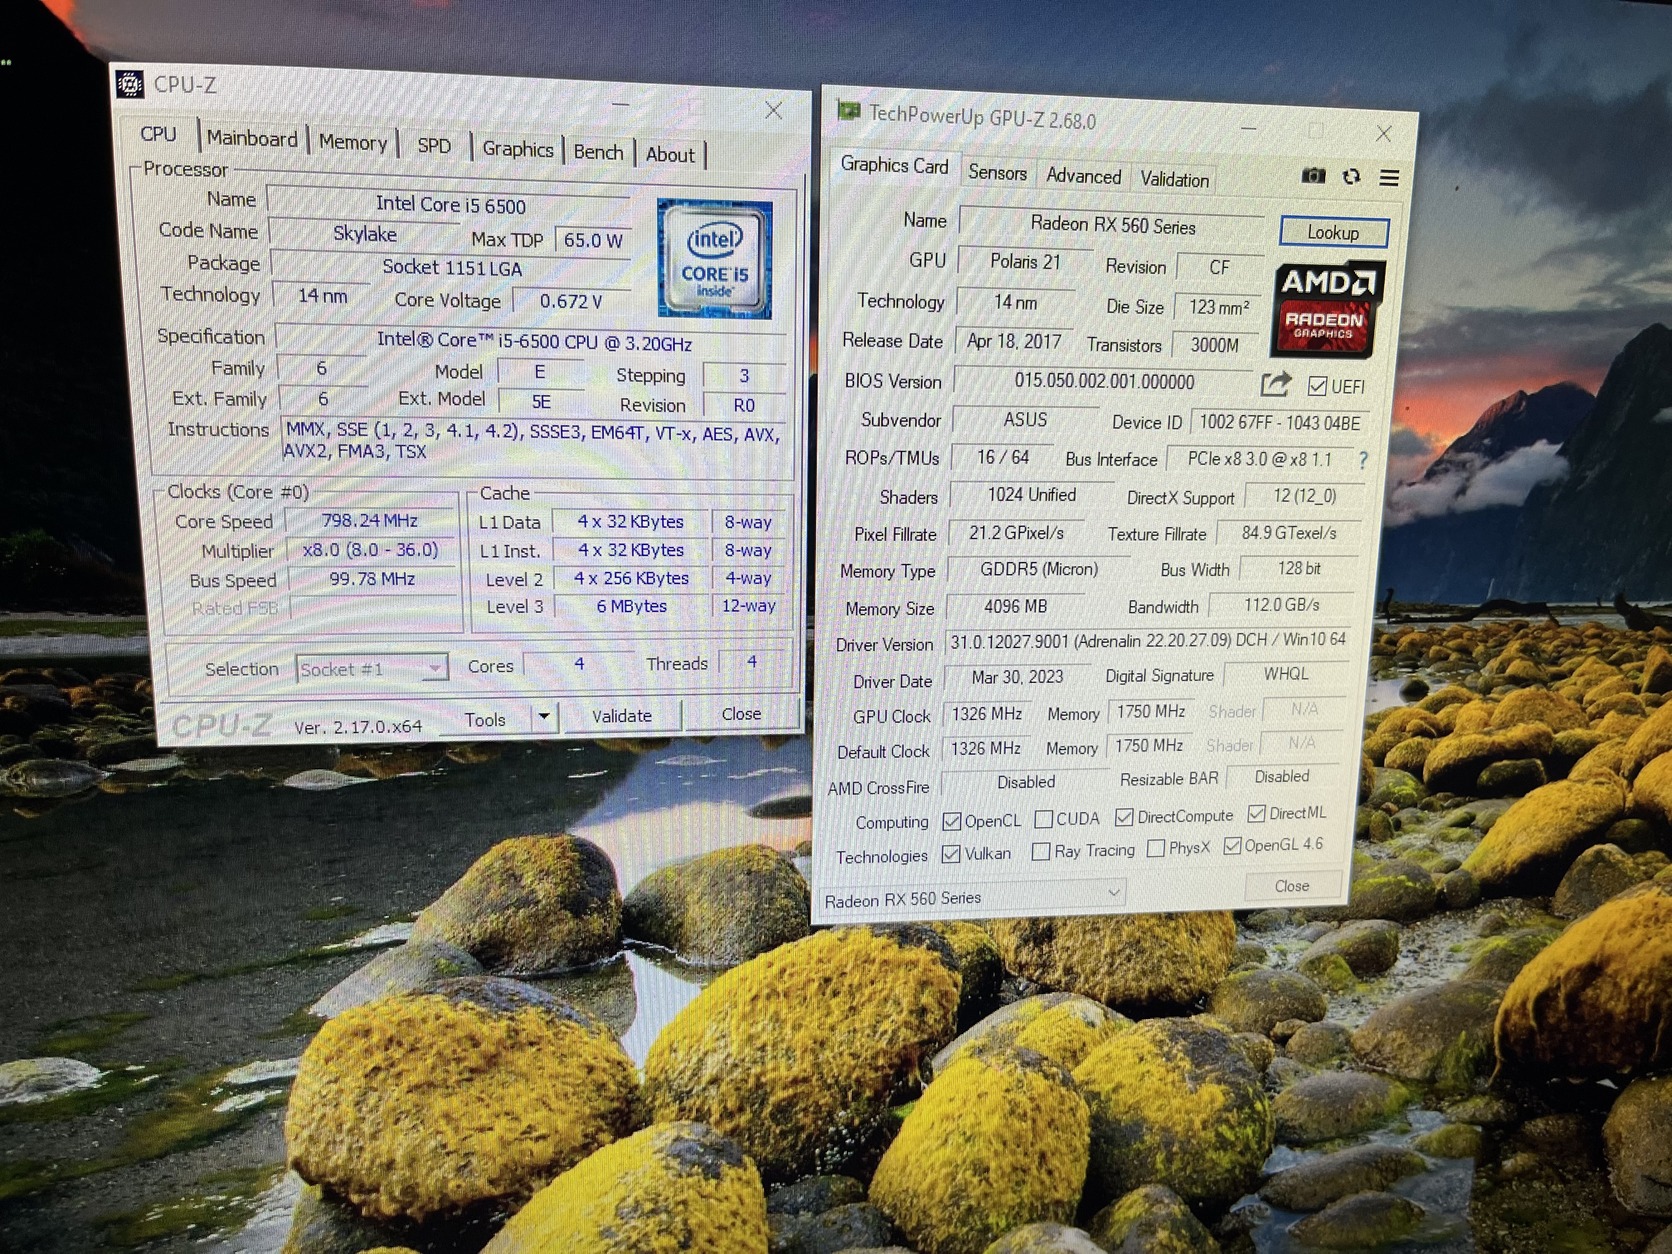Screen dimensions: 1672x1254
Task: Click the Bus Interface value PCIe x8 3.0
Action: (x=1259, y=459)
